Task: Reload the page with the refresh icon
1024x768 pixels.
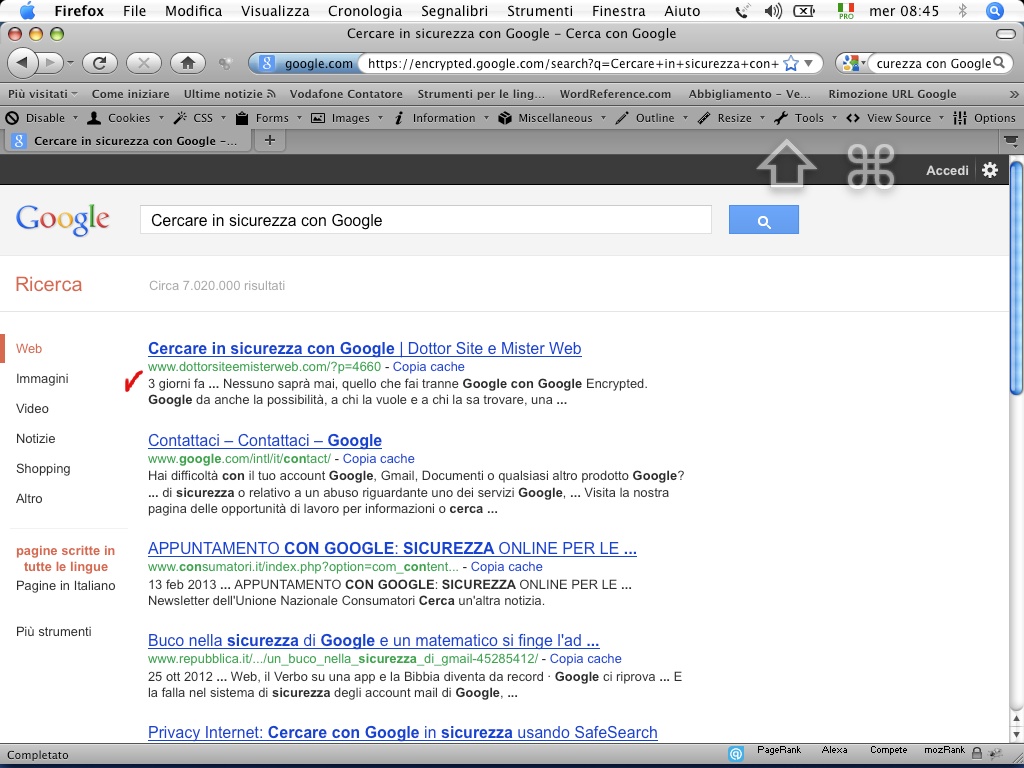Action: [99, 63]
